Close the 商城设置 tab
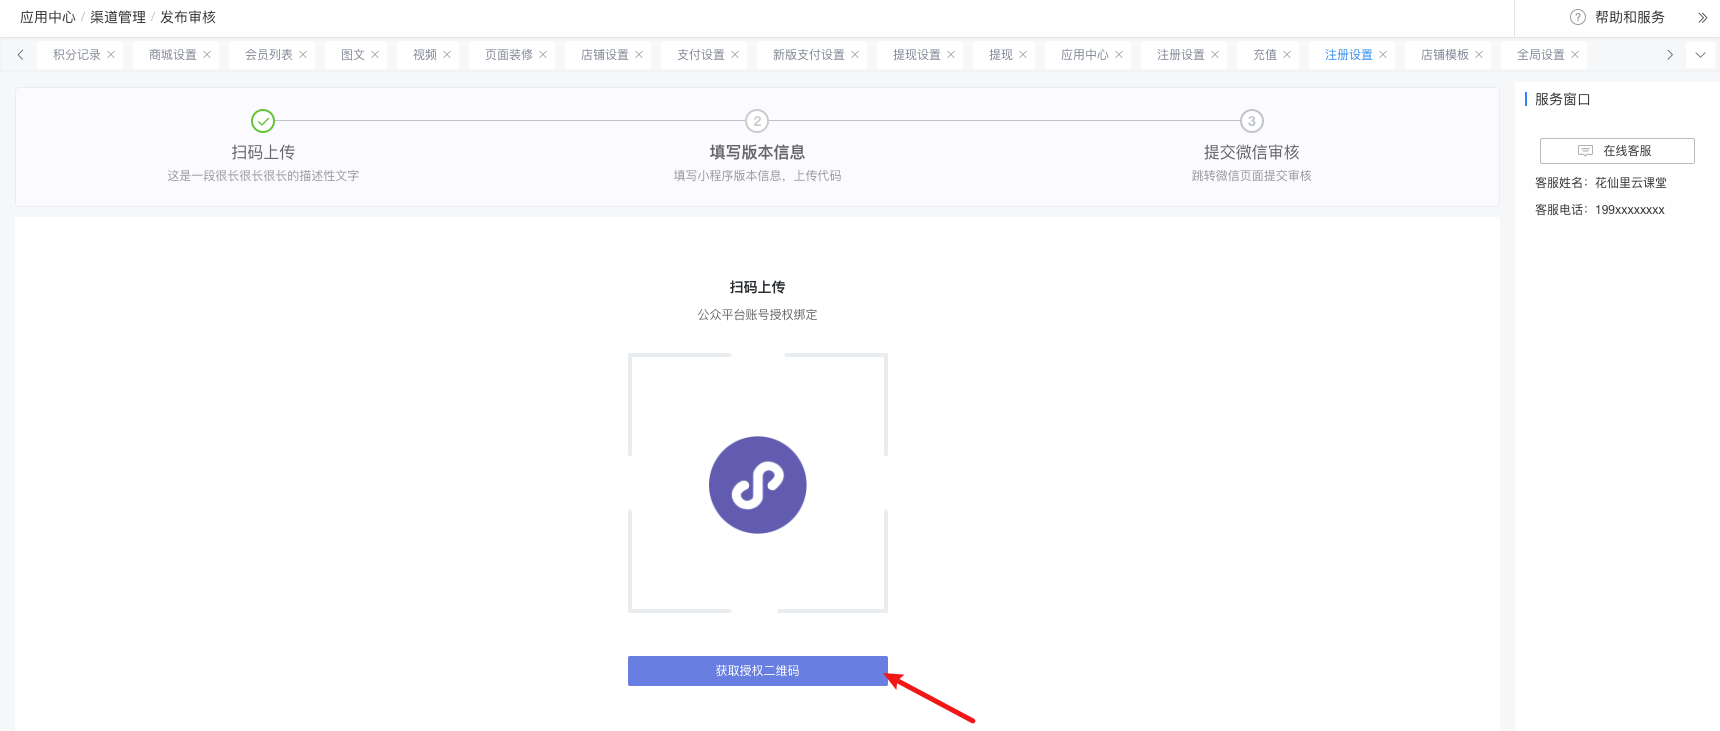This screenshot has height=731, width=1720. point(207,55)
